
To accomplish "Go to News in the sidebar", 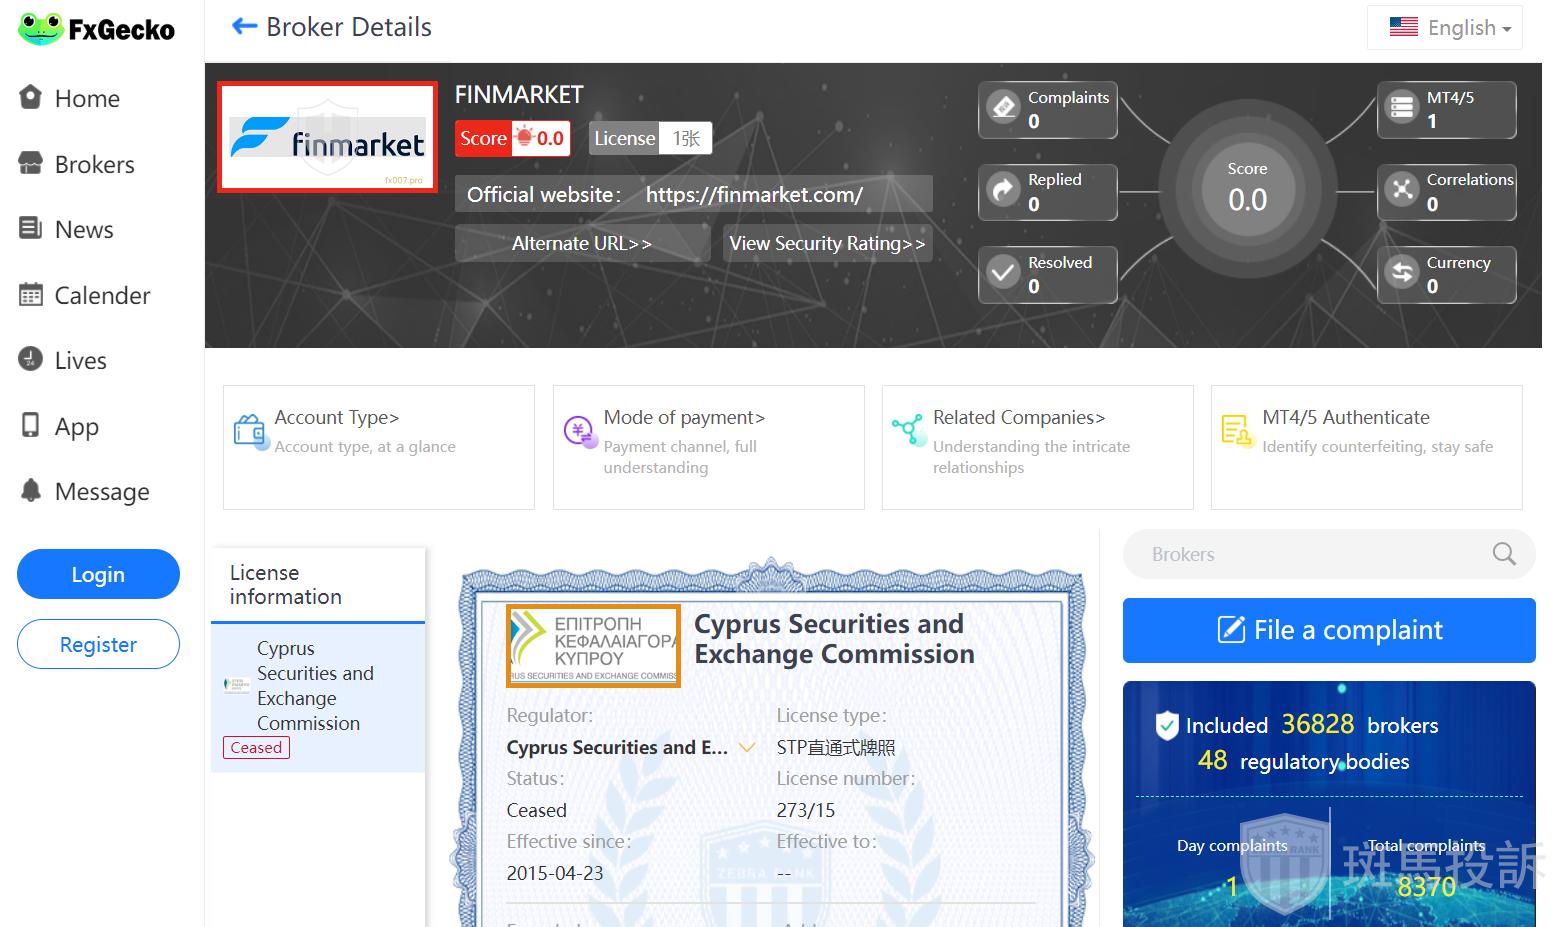I will click(84, 230).
